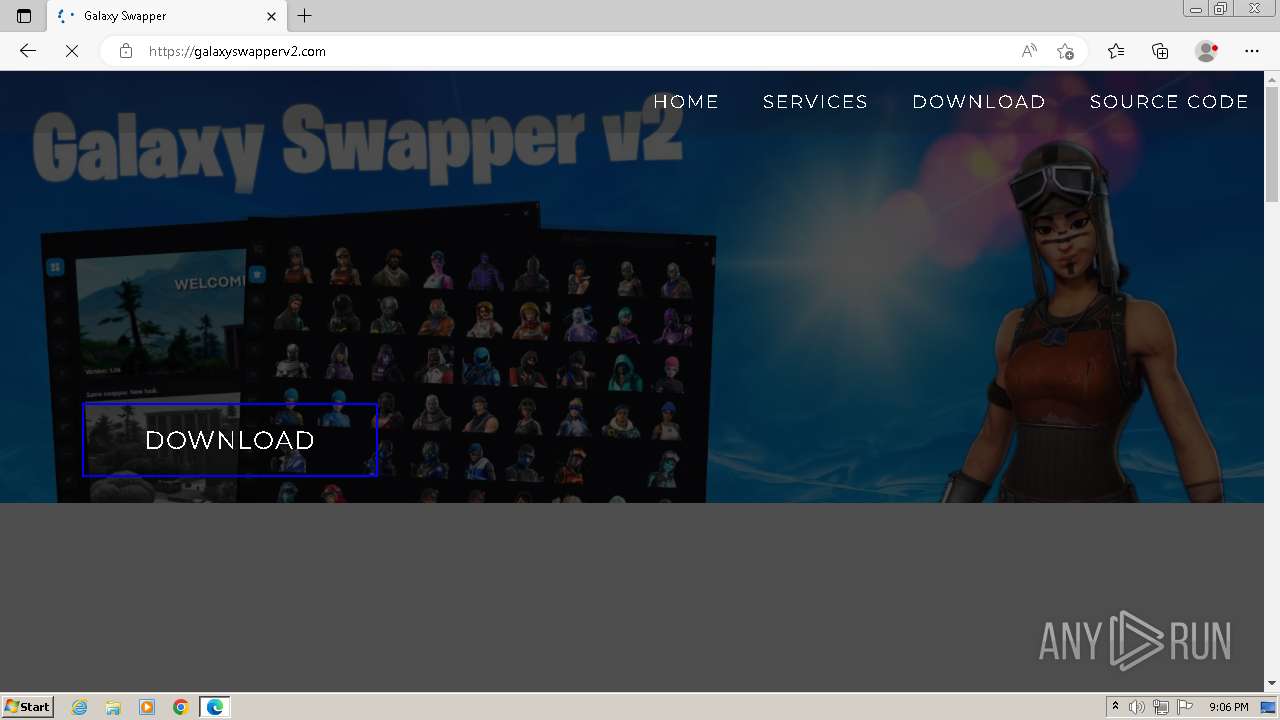Click the scrollbar down arrow
Image resolution: width=1280 pixels, height=720 pixels.
coord(1272,684)
